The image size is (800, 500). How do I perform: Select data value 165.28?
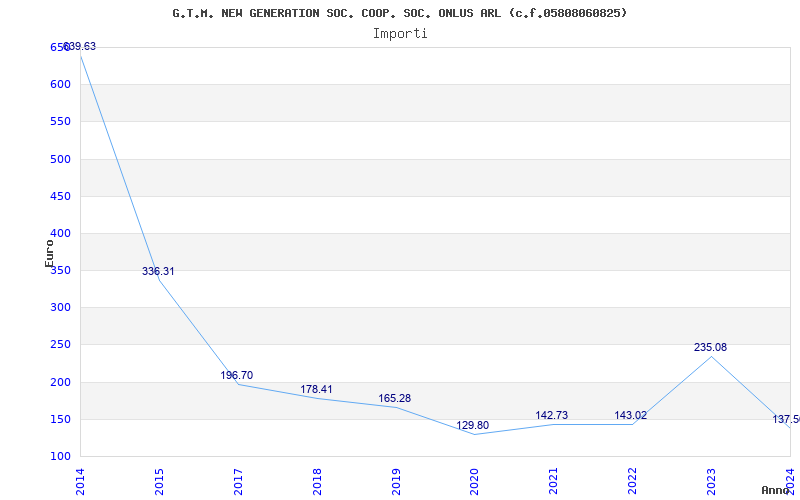[394, 398]
